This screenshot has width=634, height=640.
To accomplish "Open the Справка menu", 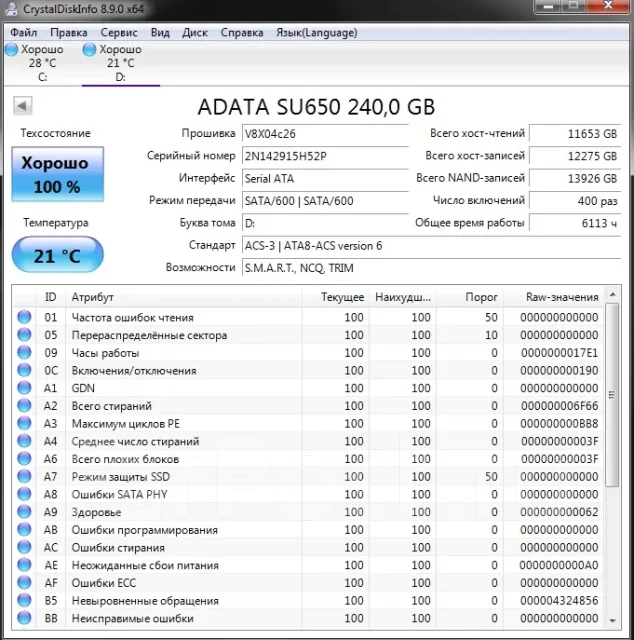I will click(x=242, y=33).
